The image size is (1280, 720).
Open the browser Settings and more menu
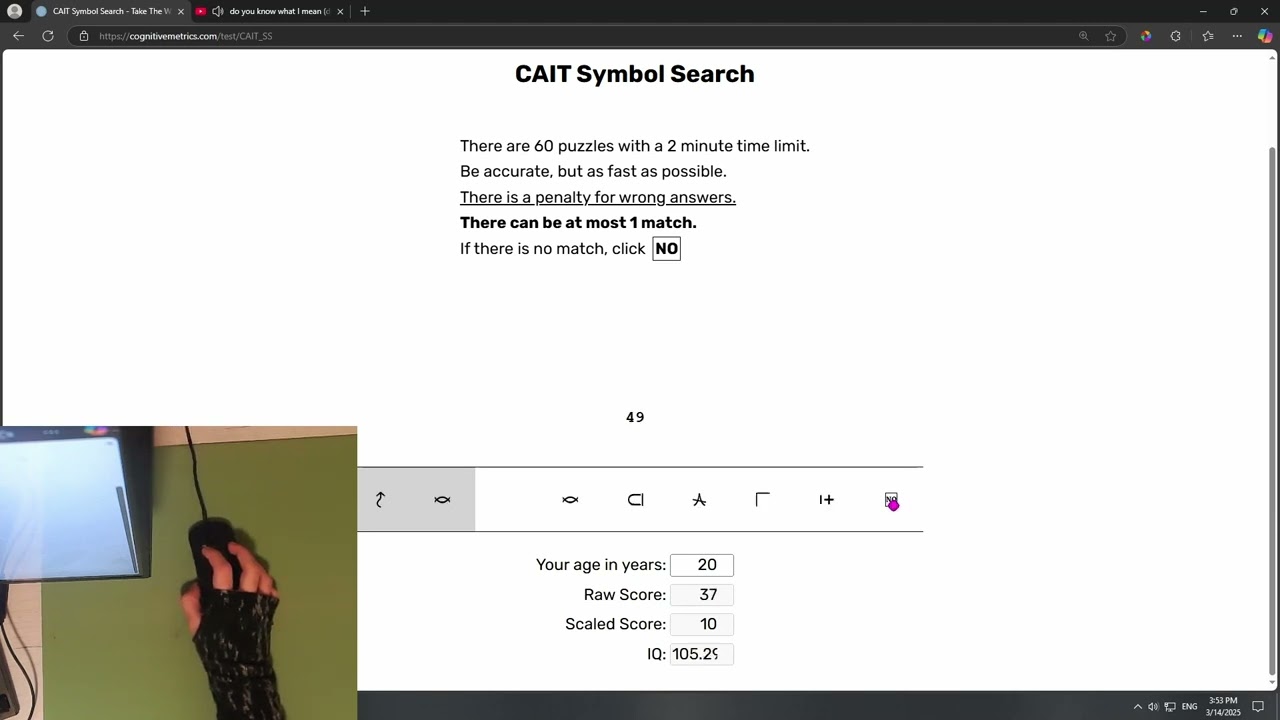point(1237,36)
